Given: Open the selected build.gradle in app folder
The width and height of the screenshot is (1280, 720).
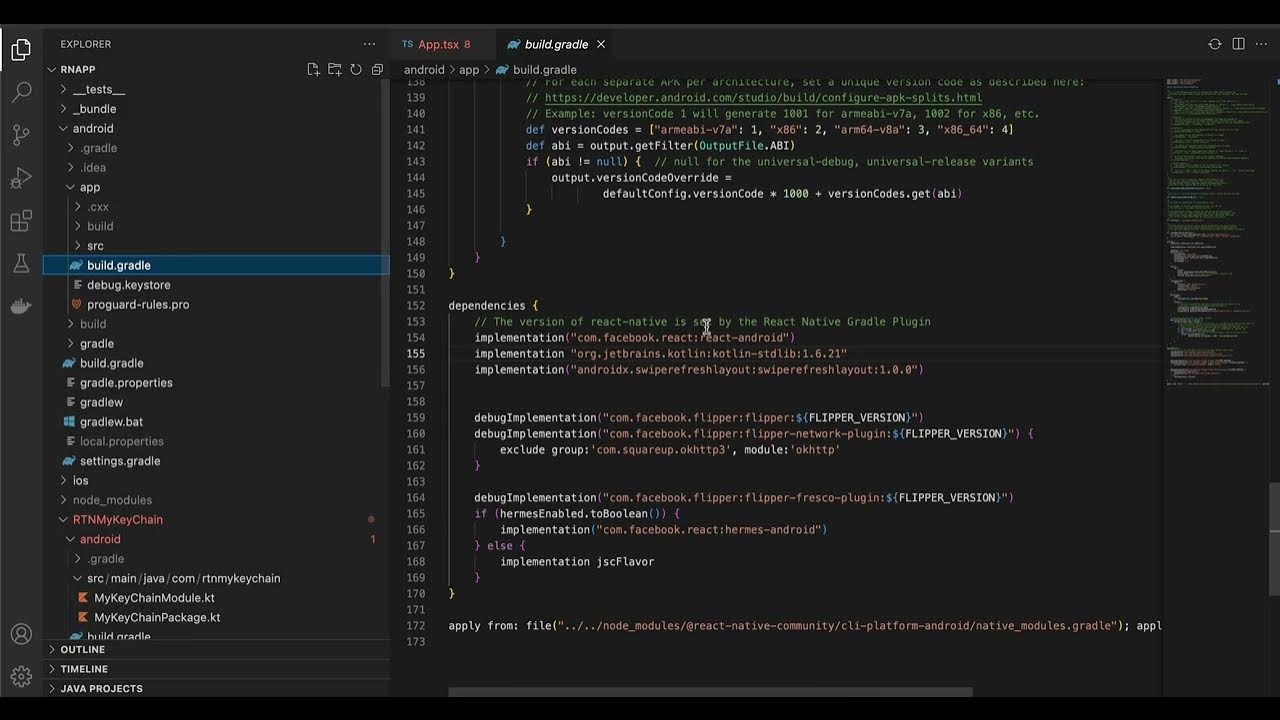Looking at the screenshot, I should point(216,265).
